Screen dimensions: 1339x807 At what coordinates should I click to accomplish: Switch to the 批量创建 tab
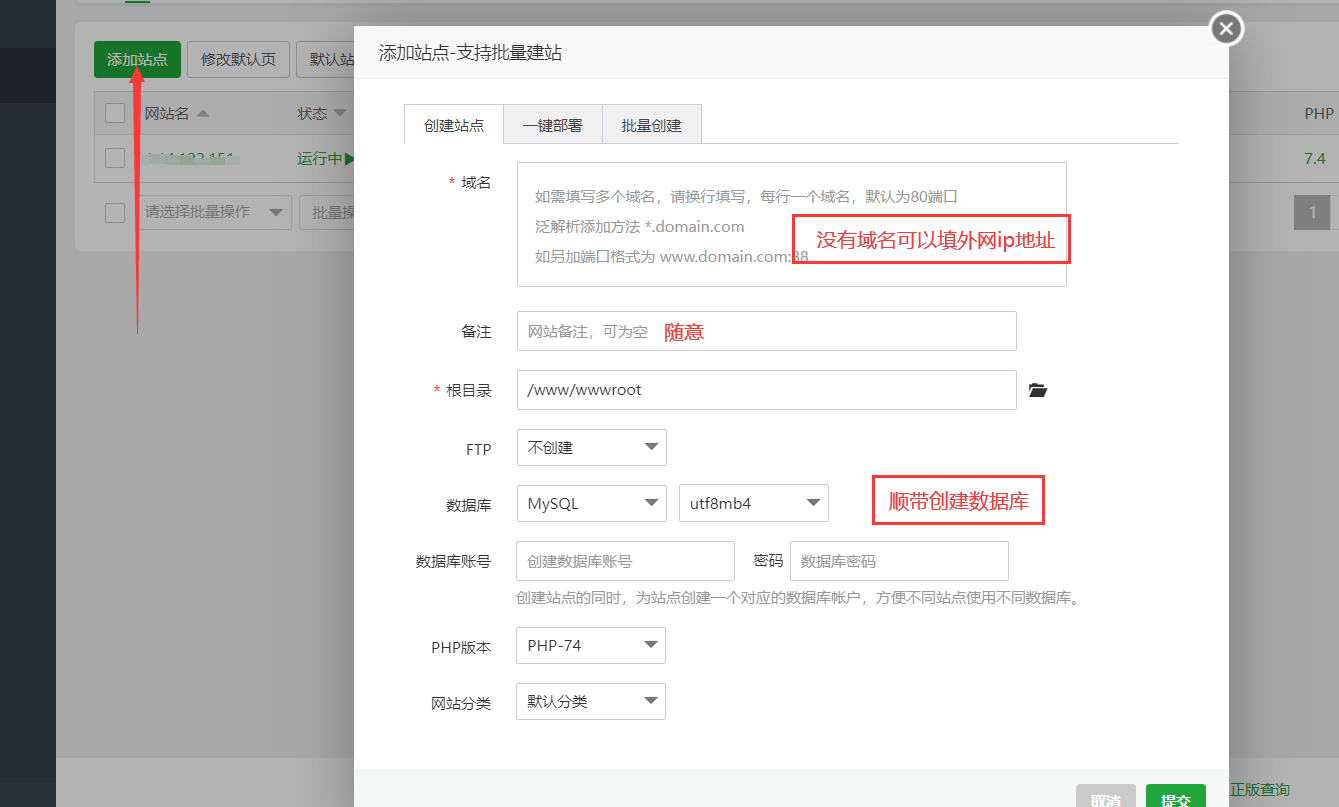[x=651, y=125]
